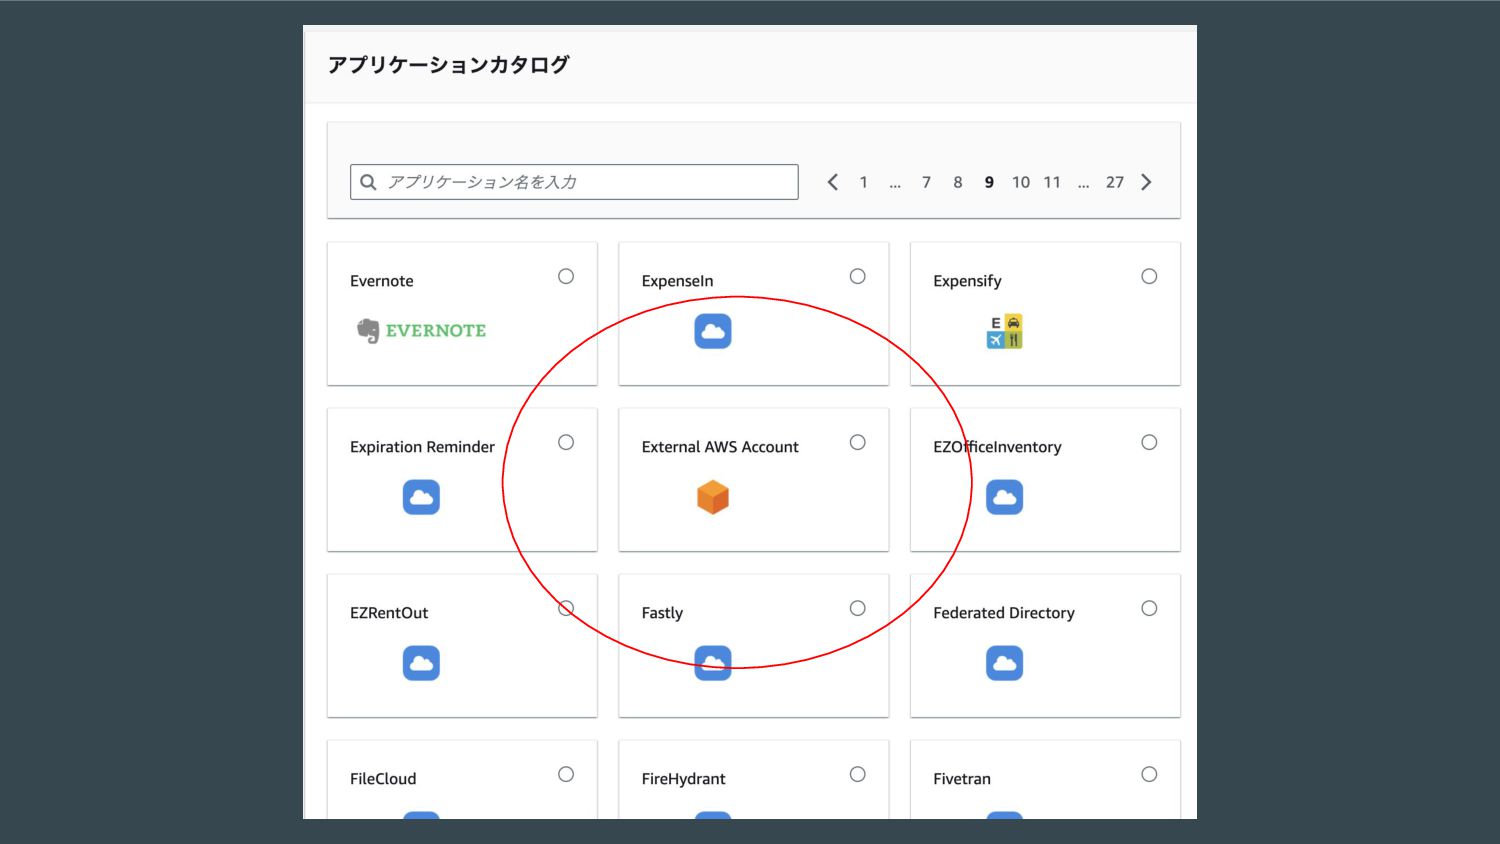Click the External AWS Account orange cube icon
Image resolution: width=1500 pixels, height=844 pixels.
coord(713,497)
